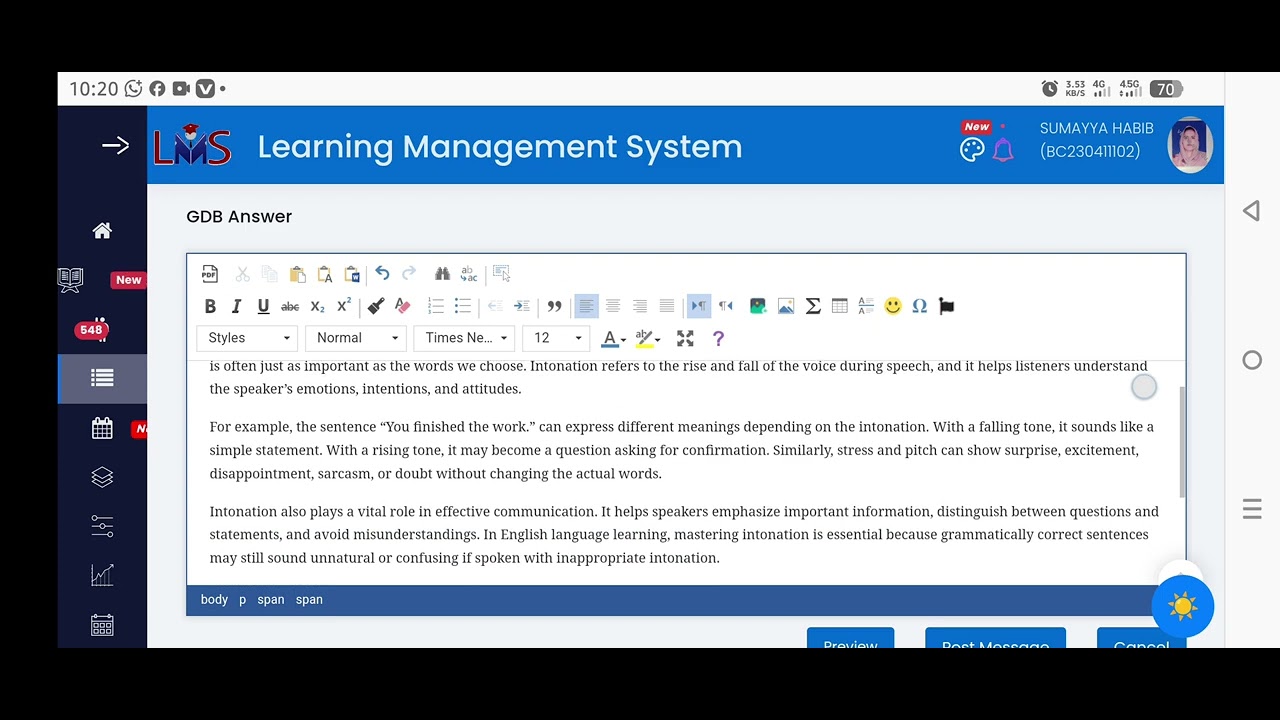
Task: Click the Select All icon
Action: click(x=502, y=273)
